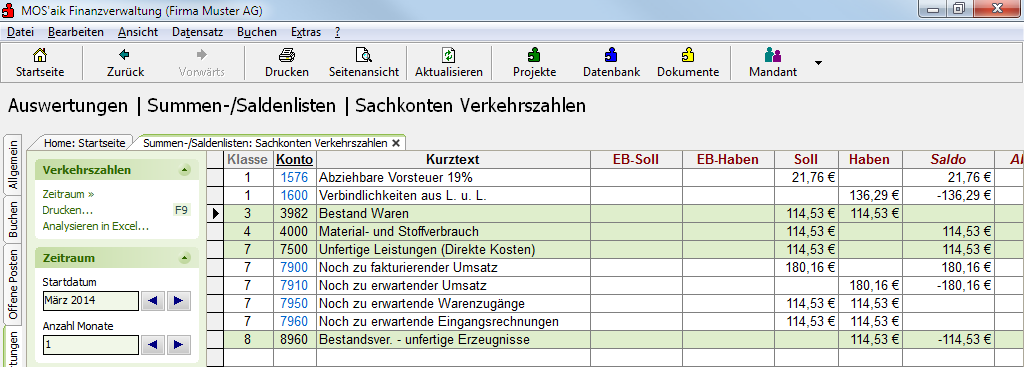Click the Saldo column header
The height and width of the screenshot is (367, 1024).
(x=948, y=159)
